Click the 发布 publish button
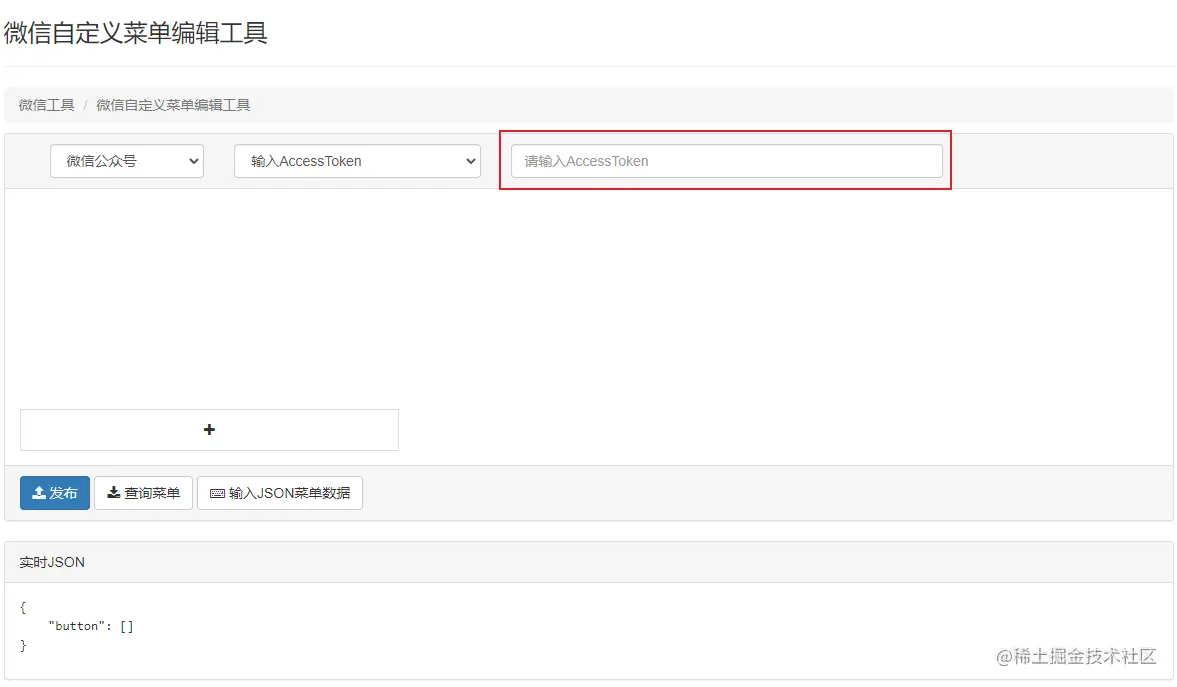Screen dimensions: 1177x687 point(55,493)
